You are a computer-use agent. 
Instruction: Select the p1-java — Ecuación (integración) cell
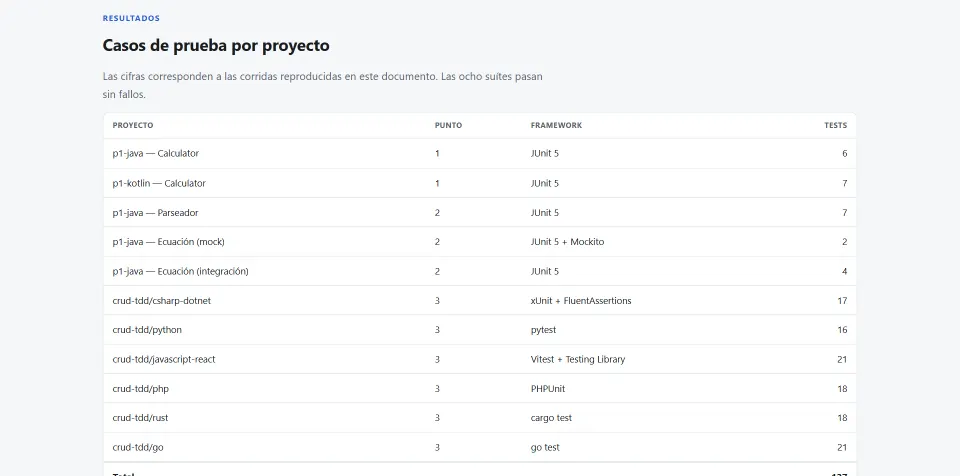(181, 271)
